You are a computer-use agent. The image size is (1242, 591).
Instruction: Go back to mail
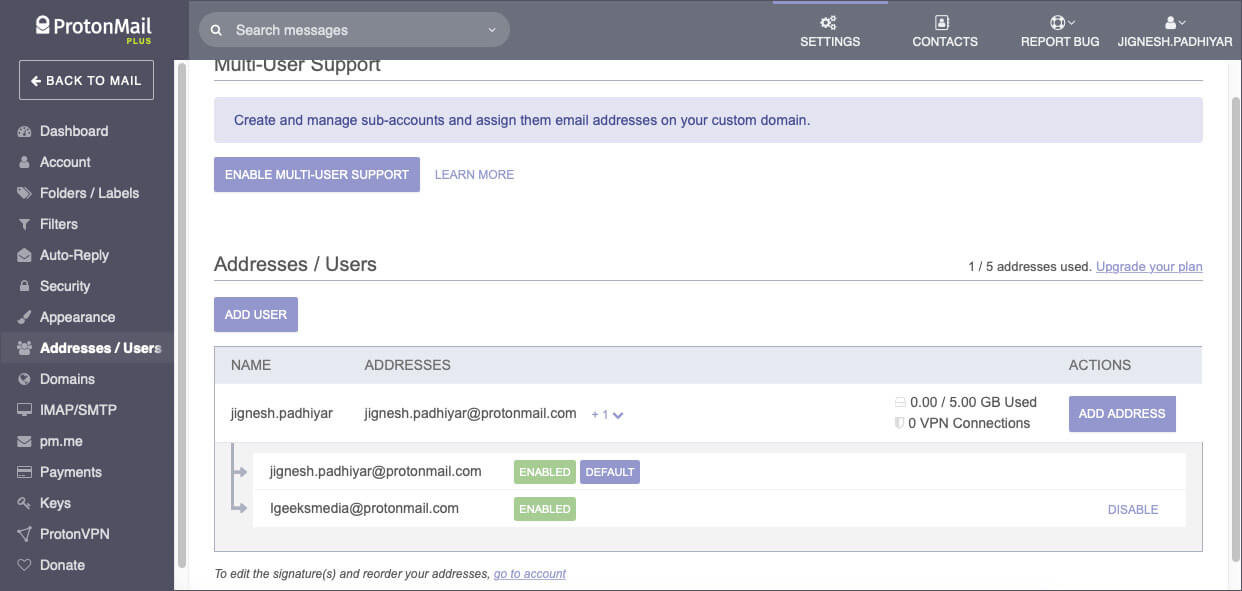point(86,80)
